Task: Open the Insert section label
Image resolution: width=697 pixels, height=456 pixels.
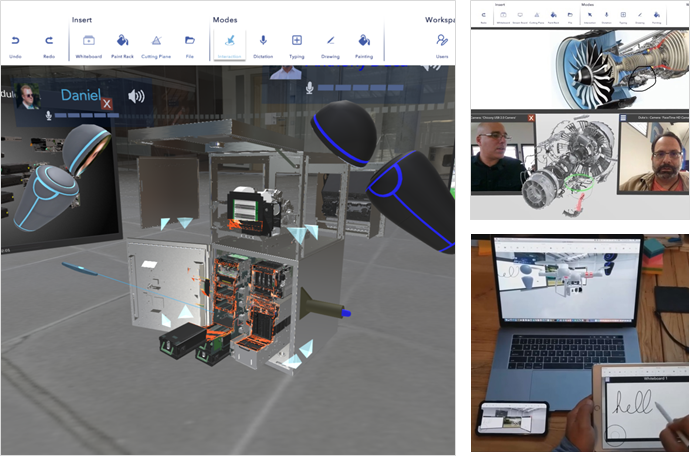Action: (x=82, y=20)
